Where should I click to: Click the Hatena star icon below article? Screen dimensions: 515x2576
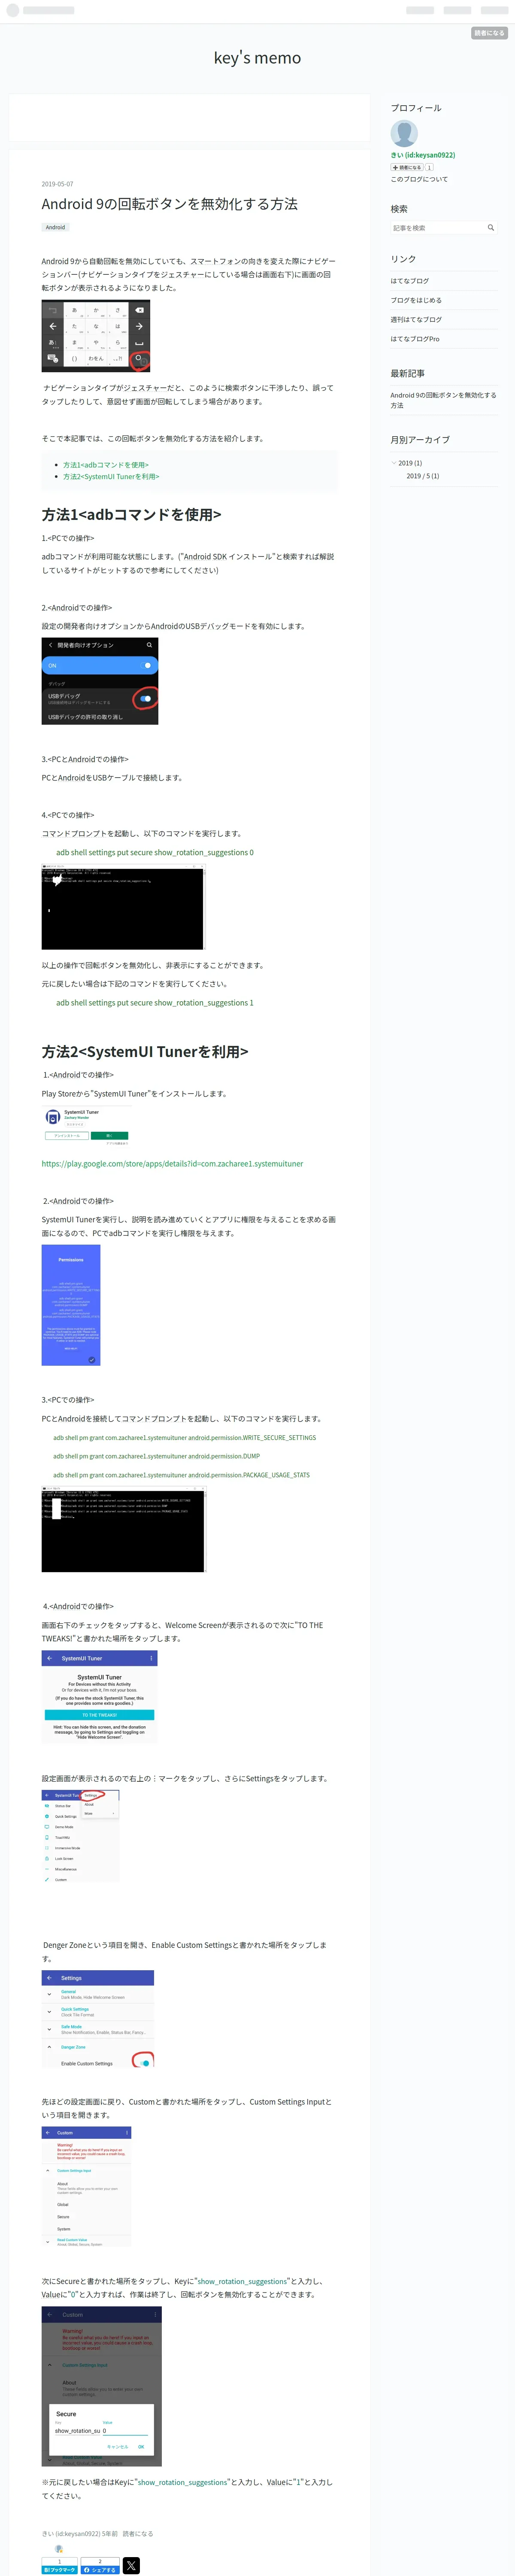(59, 2549)
